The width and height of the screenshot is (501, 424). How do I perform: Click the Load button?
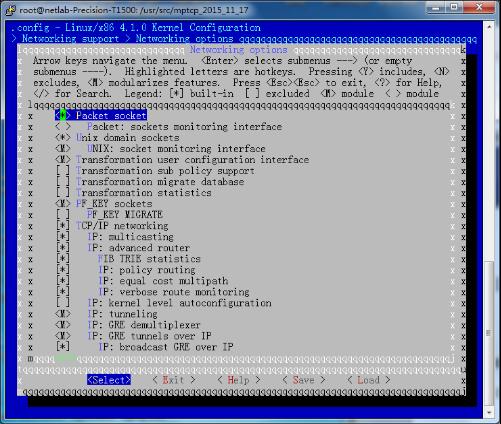(369, 380)
